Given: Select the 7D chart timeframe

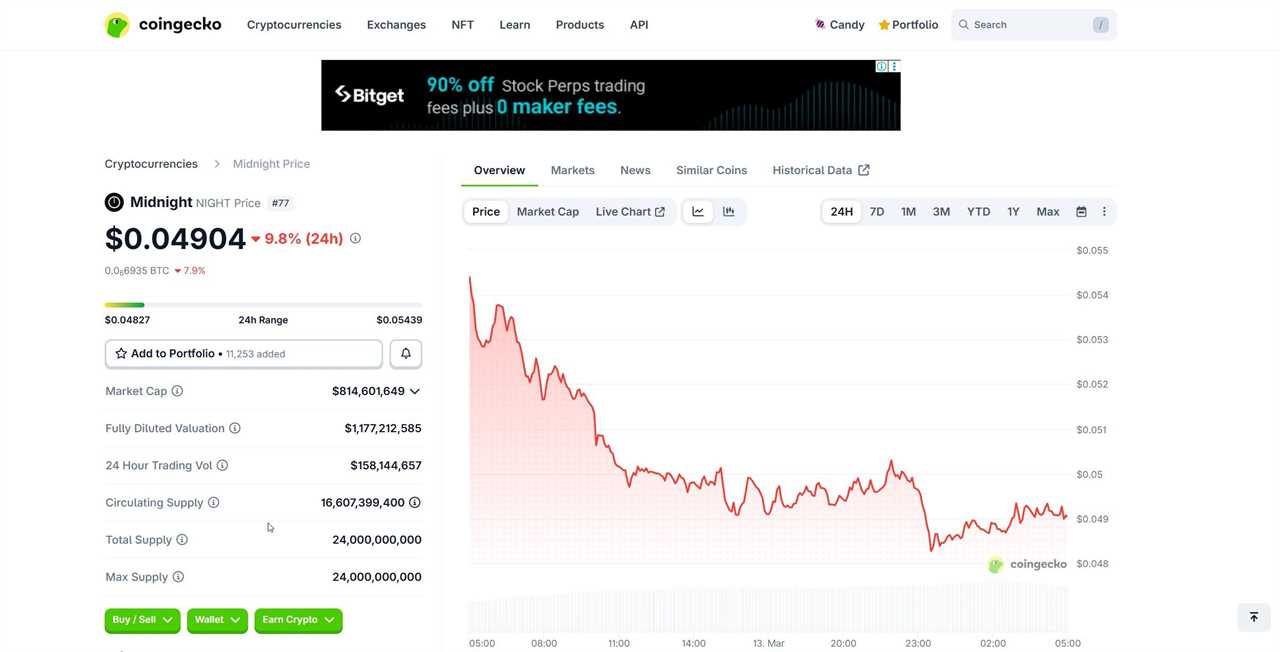Looking at the screenshot, I should coord(877,211).
